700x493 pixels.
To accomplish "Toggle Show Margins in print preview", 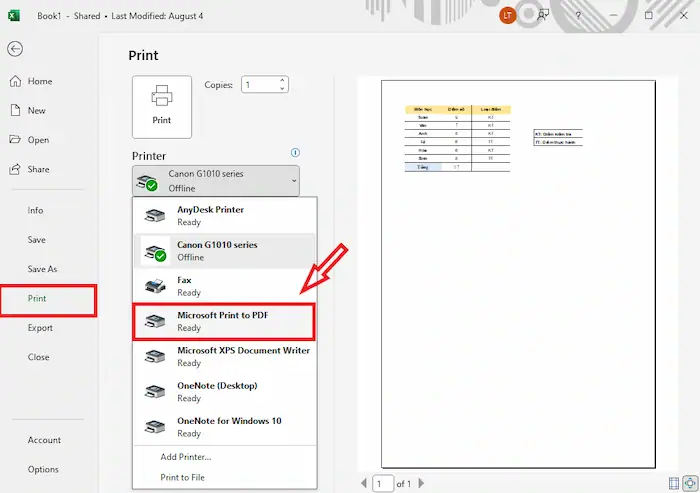I will [x=673, y=483].
